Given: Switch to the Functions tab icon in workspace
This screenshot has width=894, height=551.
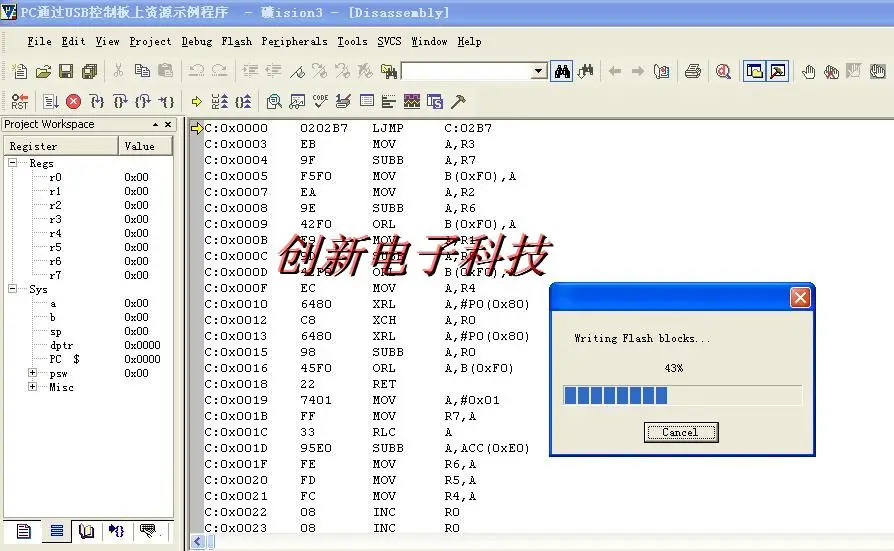Looking at the screenshot, I should pyautogui.click(x=117, y=532).
